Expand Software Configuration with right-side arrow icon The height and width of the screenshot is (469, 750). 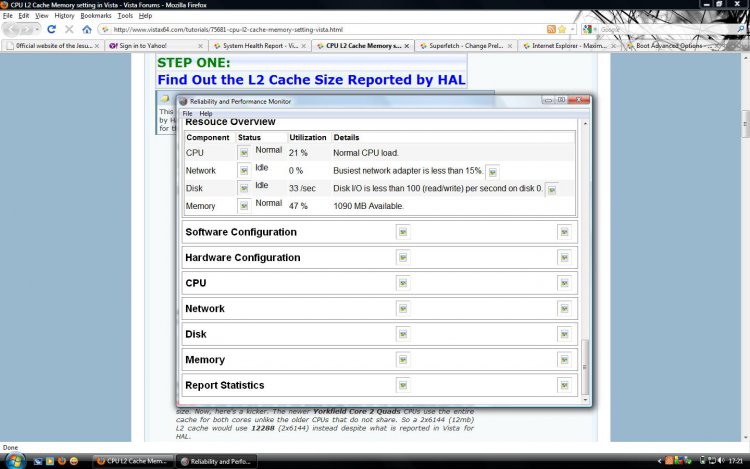564,232
